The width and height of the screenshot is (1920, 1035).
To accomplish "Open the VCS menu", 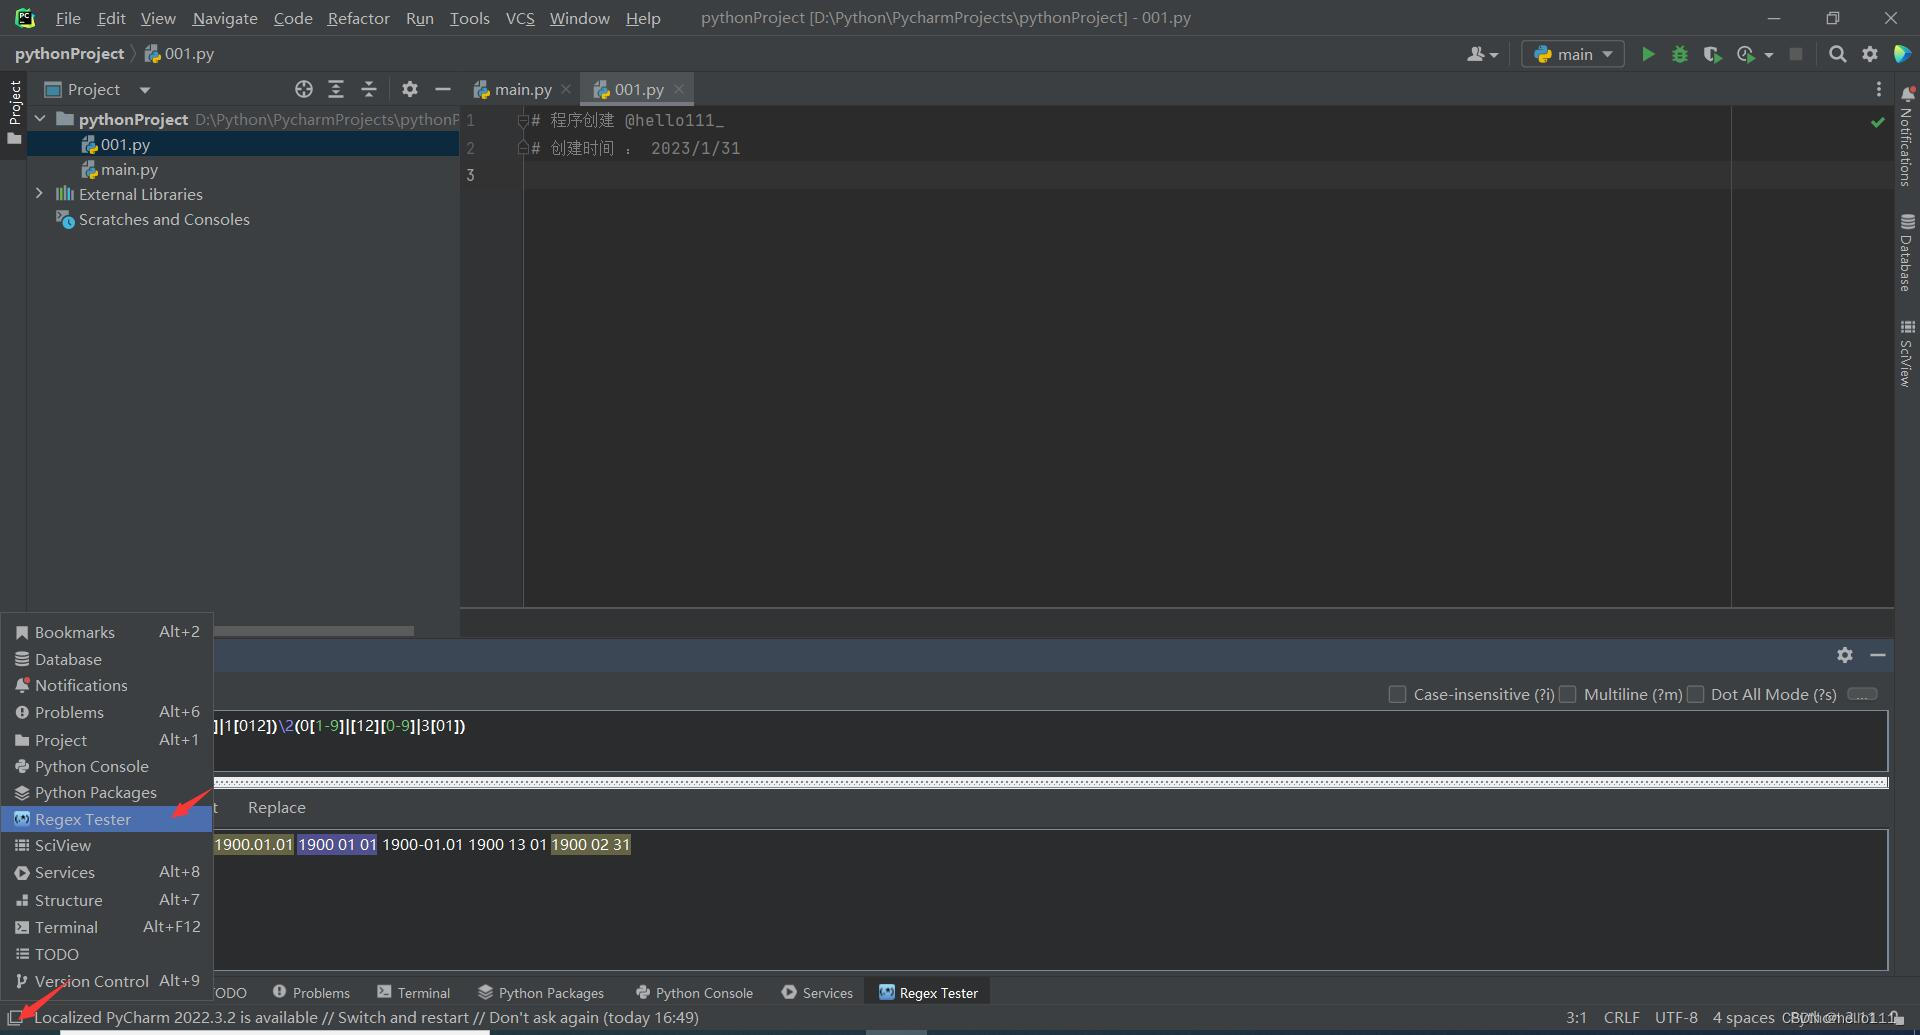I will pos(520,18).
